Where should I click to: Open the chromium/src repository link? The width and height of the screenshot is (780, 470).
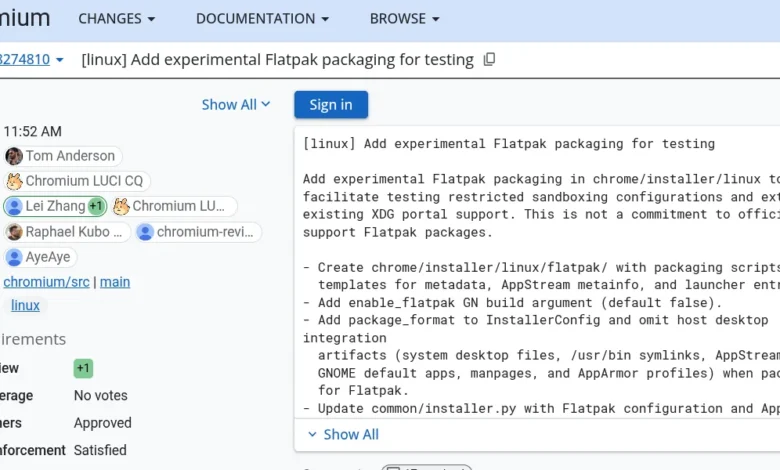[46, 282]
